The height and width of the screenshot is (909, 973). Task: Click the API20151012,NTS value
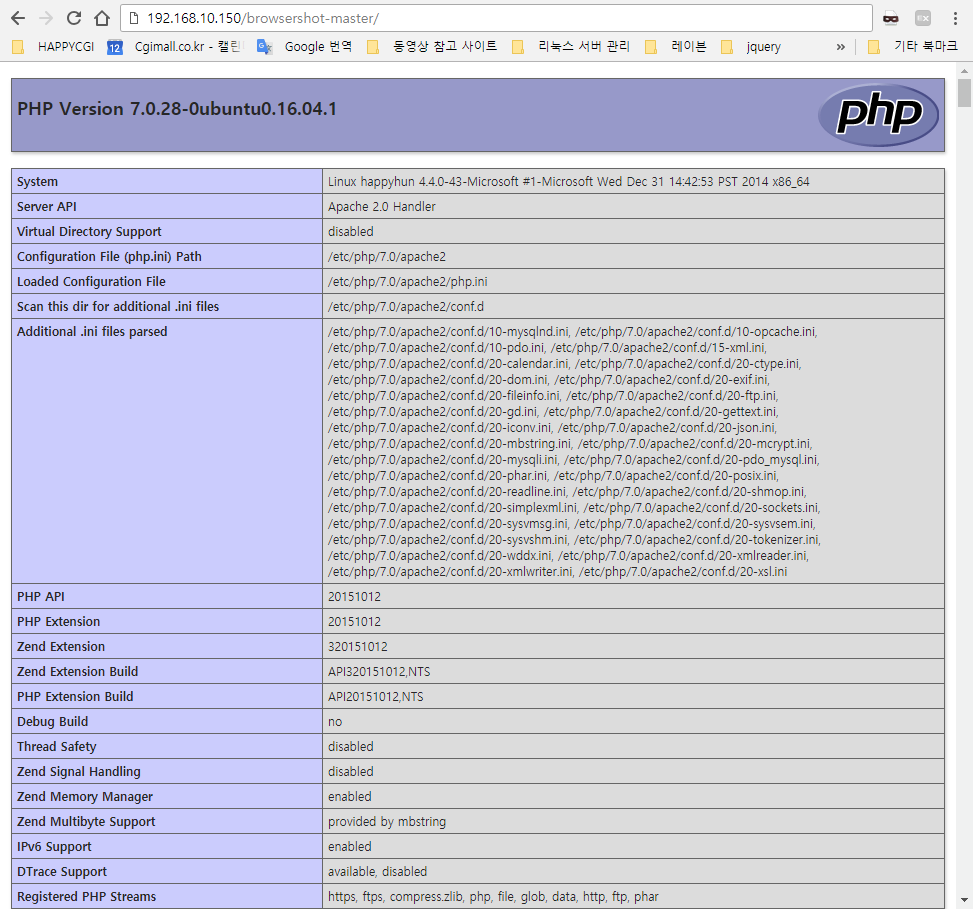(x=375, y=696)
